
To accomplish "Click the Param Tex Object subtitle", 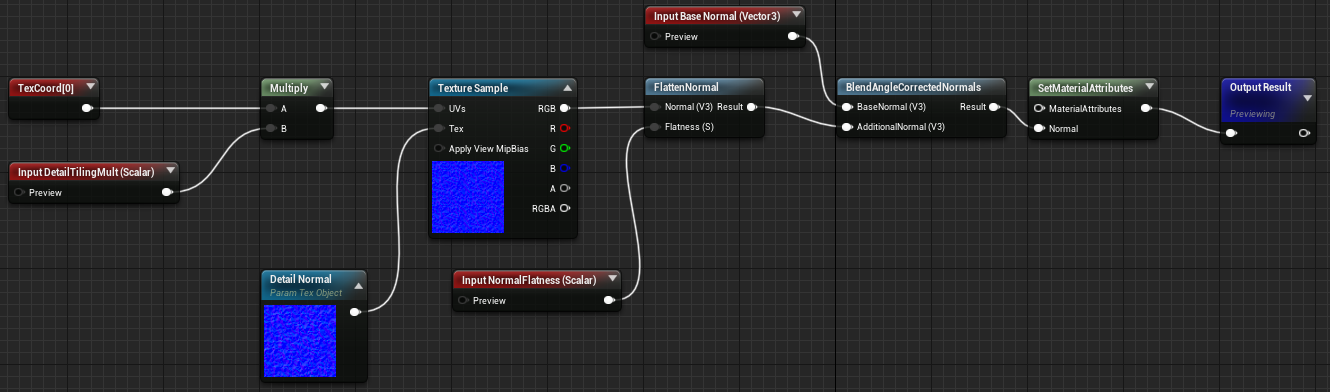I will (306, 293).
